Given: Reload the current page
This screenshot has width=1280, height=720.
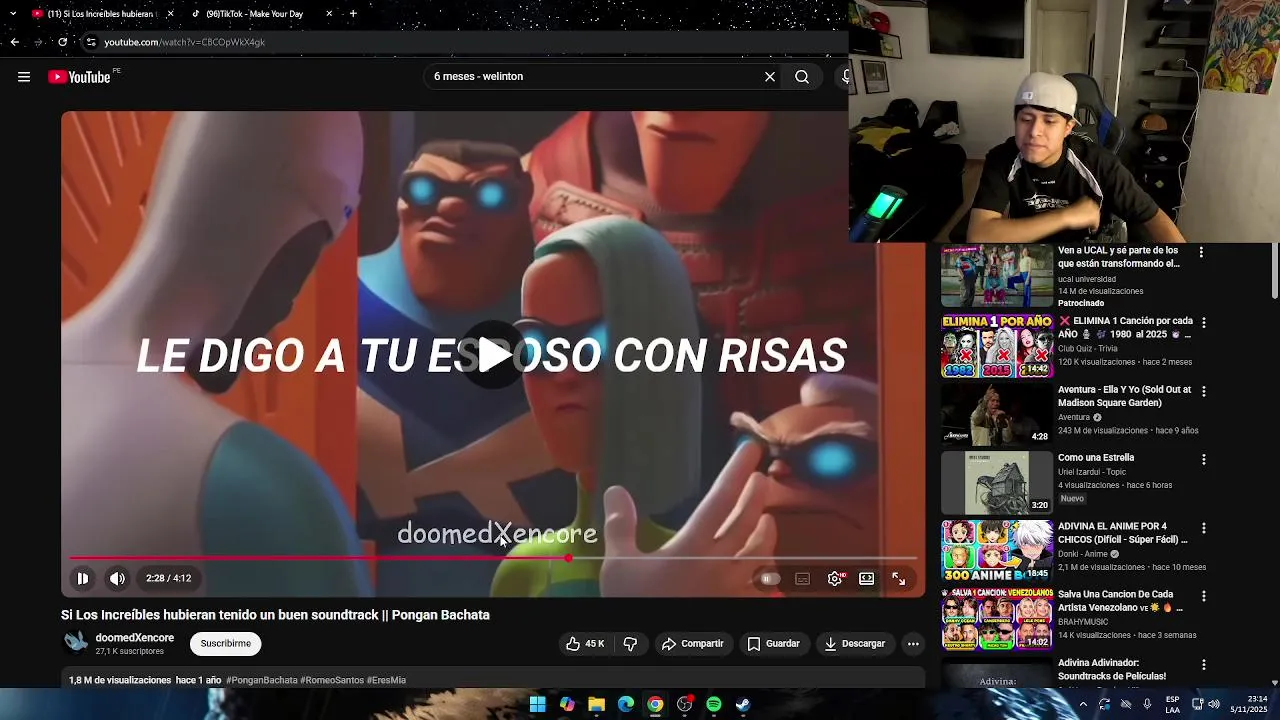Looking at the screenshot, I should [62, 42].
